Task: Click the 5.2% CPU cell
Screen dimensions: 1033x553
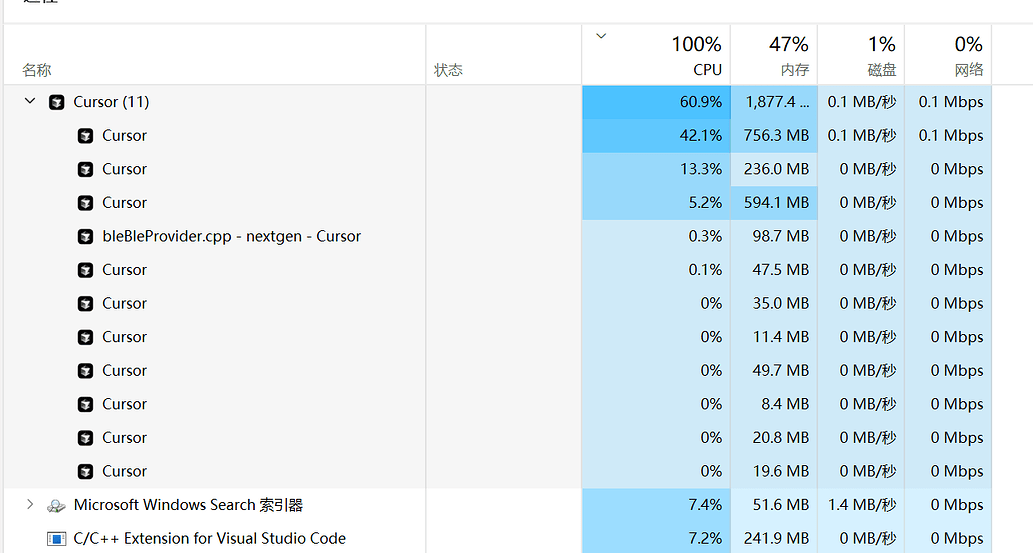Action: pyautogui.click(x=656, y=203)
